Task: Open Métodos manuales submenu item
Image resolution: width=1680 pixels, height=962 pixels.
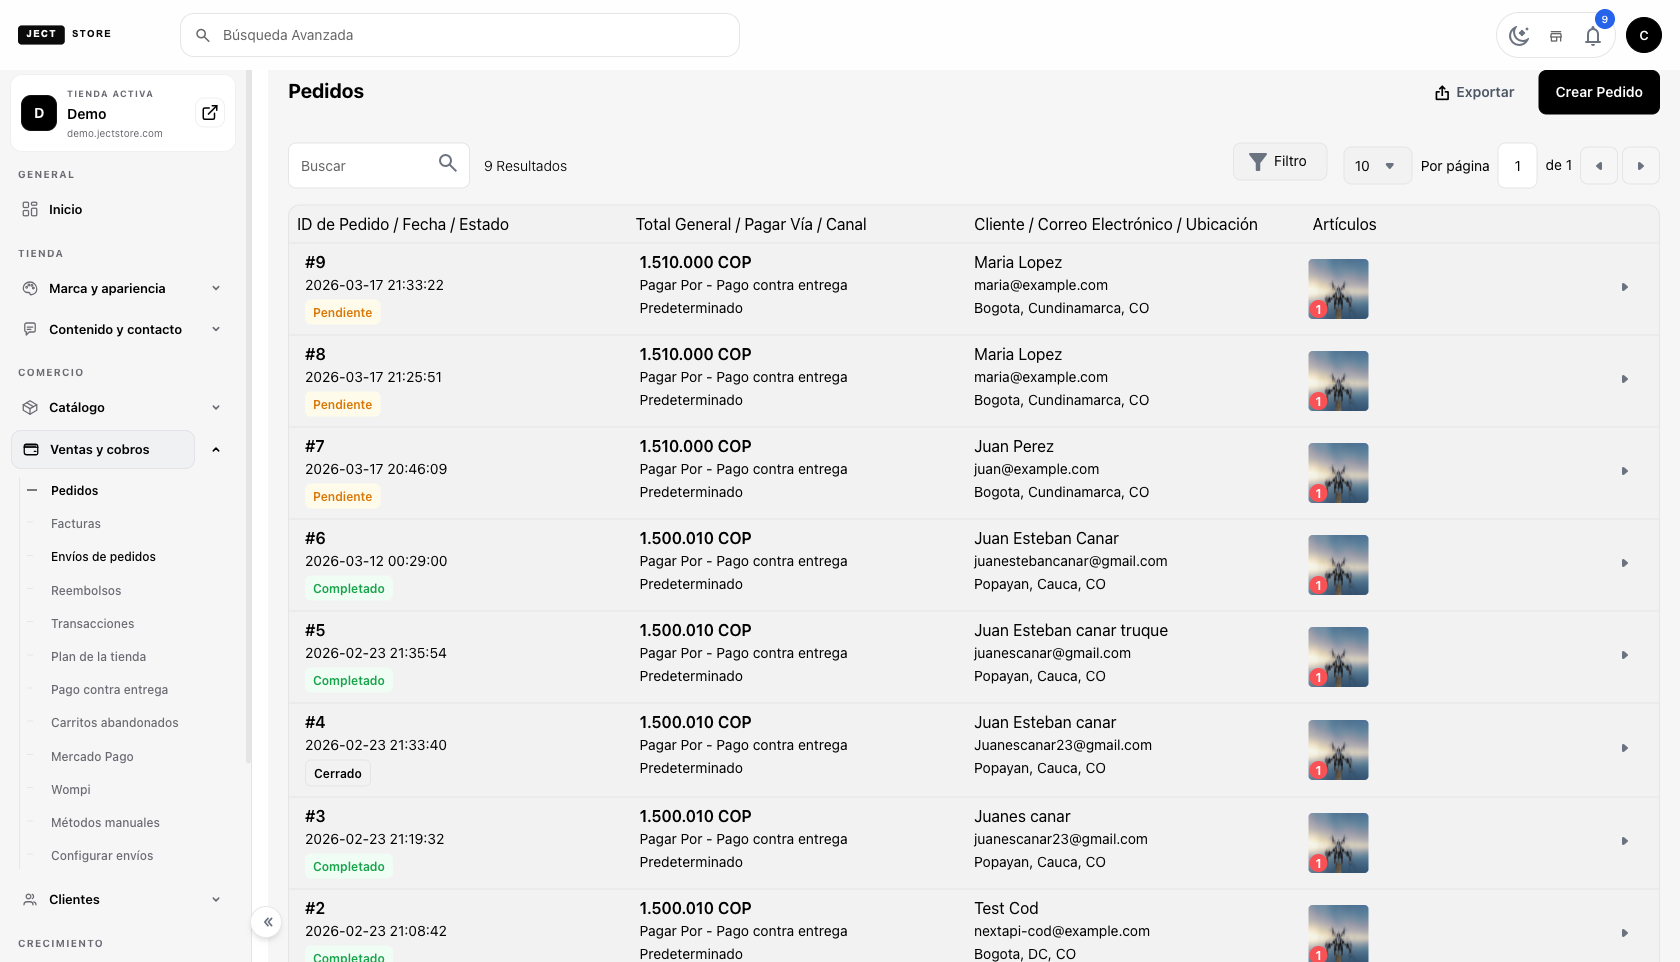Action: 105,823
